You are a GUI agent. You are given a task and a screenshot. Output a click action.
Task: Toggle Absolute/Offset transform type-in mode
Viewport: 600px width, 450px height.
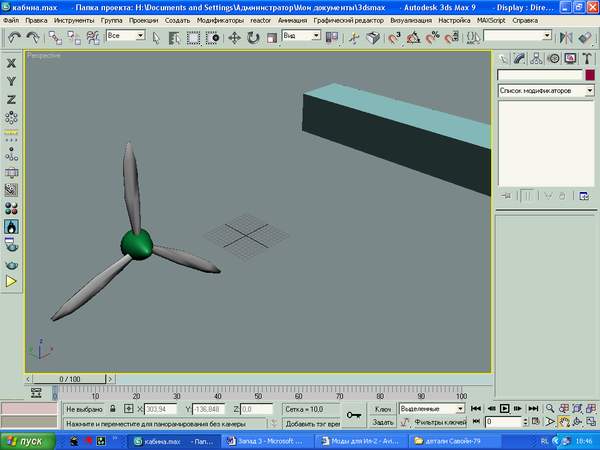tap(129, 409)
